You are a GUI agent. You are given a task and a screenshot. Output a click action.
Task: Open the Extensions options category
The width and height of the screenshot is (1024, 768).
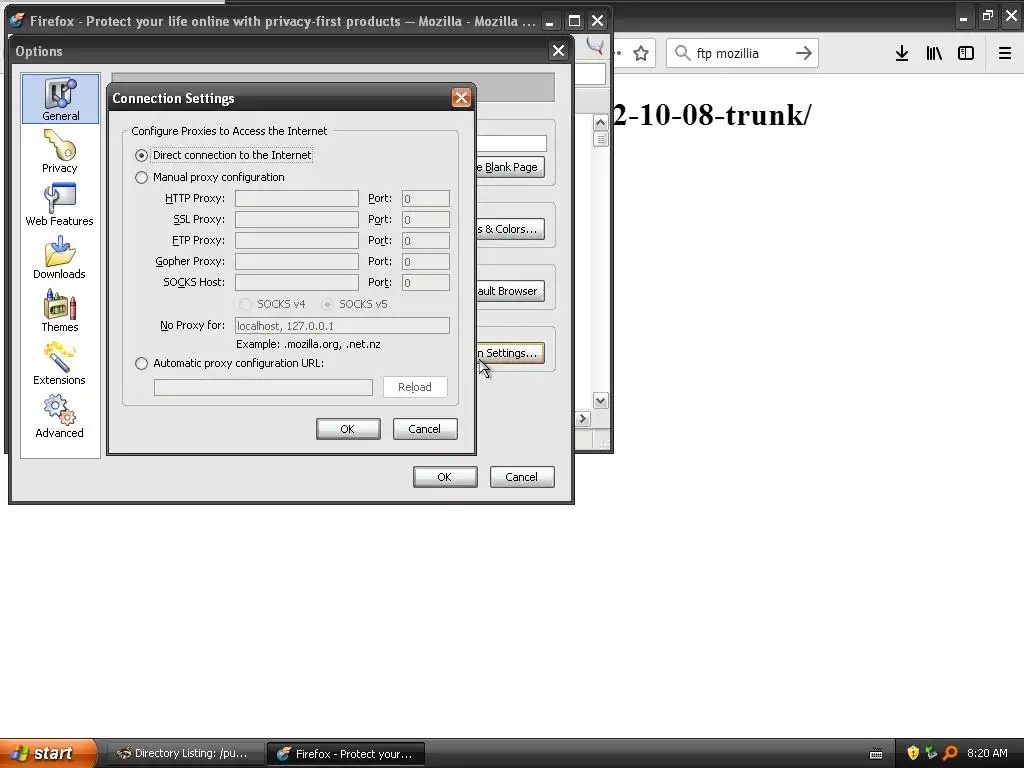60,363
